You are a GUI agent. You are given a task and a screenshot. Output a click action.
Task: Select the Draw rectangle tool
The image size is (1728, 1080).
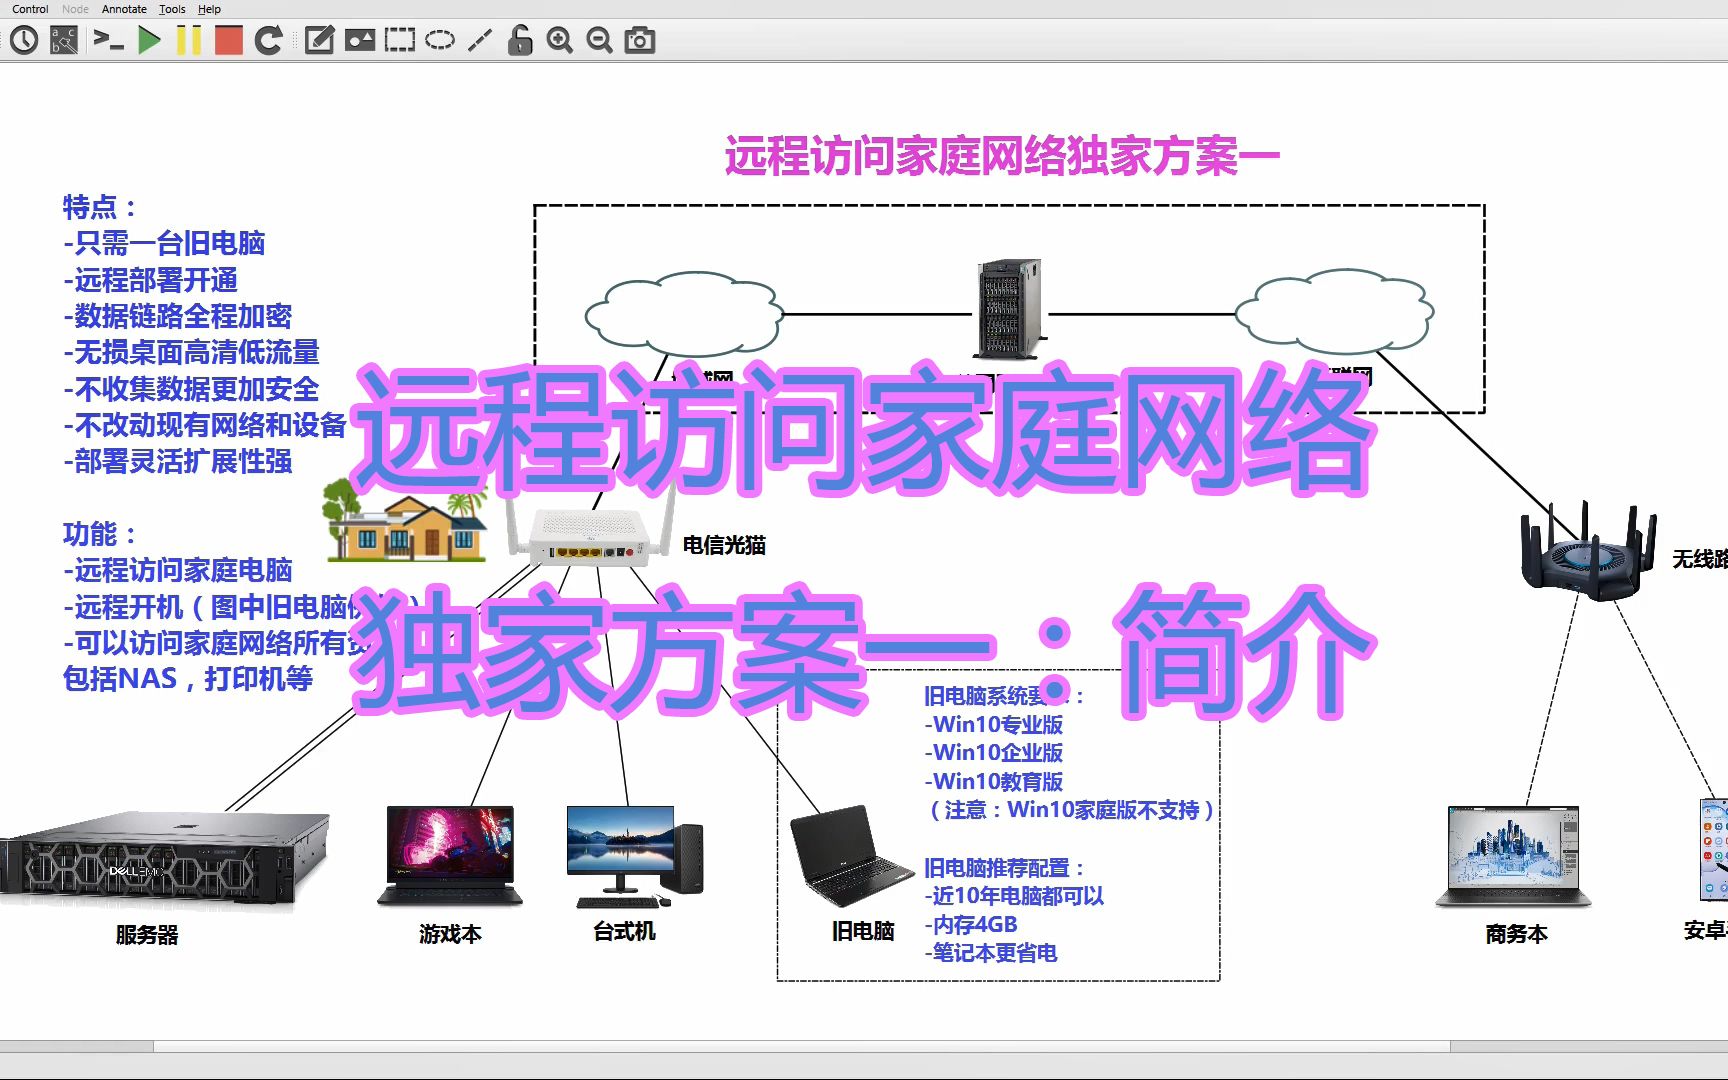pyautogui.click(x=400, y=40)
